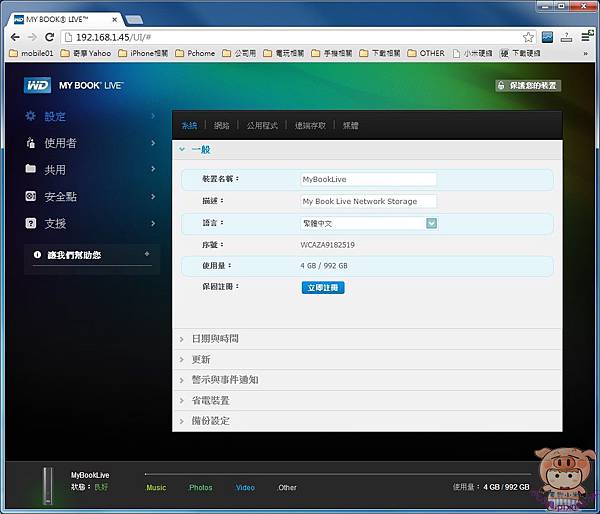Click the 保護您的裝置 button
The width and height of the screenshot is (600, 514).
pos(528,85)
